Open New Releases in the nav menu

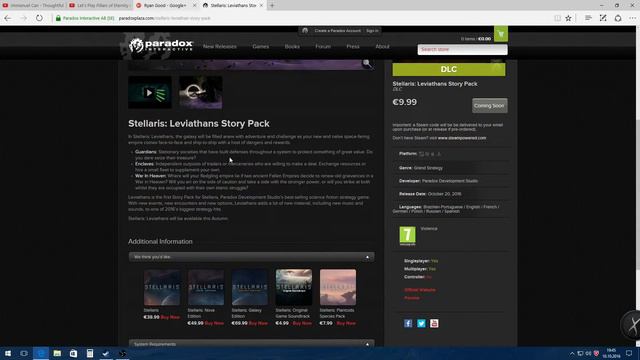tap(220, 47)
